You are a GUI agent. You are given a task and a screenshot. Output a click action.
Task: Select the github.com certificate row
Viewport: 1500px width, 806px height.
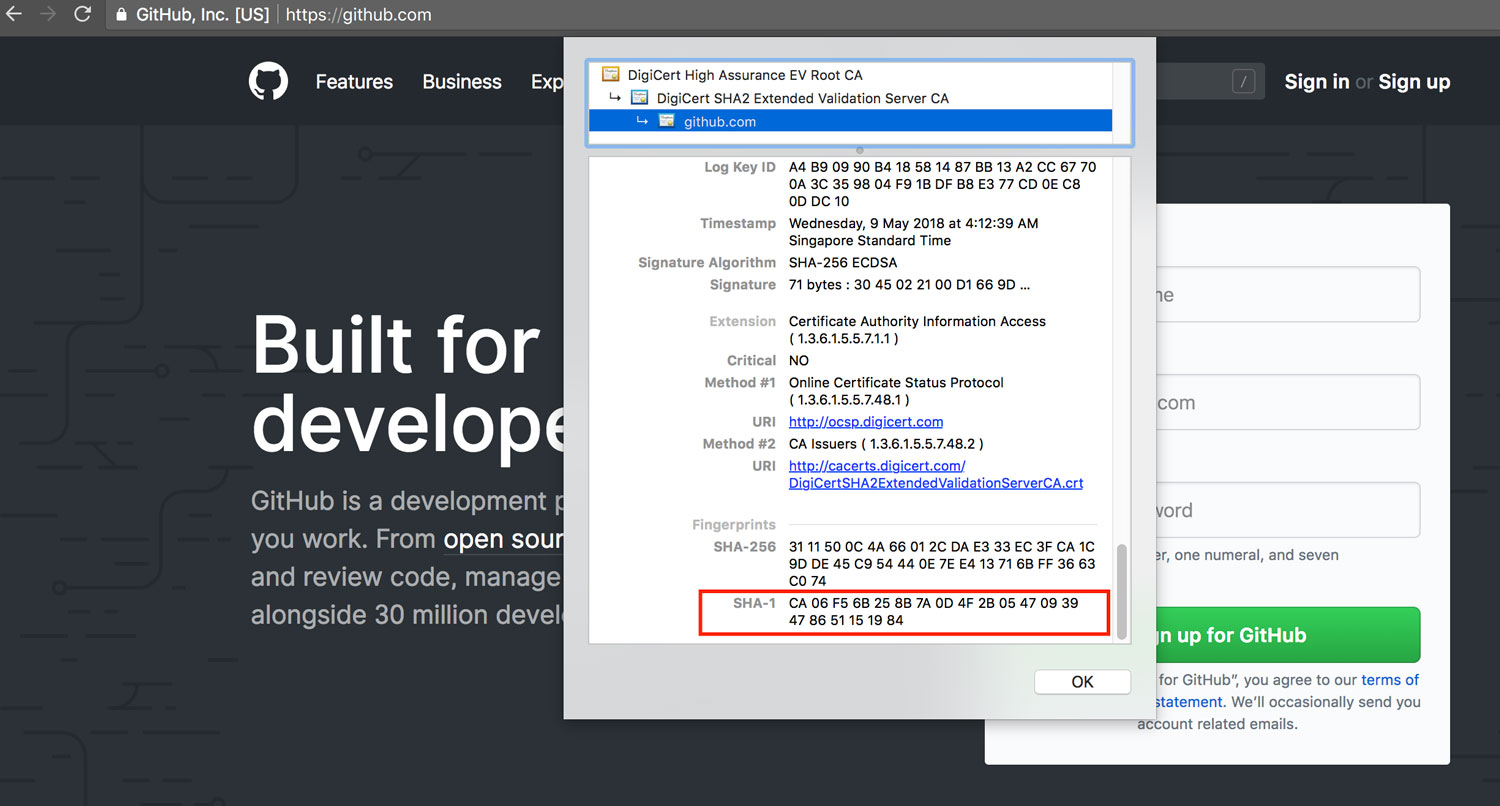point(850,121)
